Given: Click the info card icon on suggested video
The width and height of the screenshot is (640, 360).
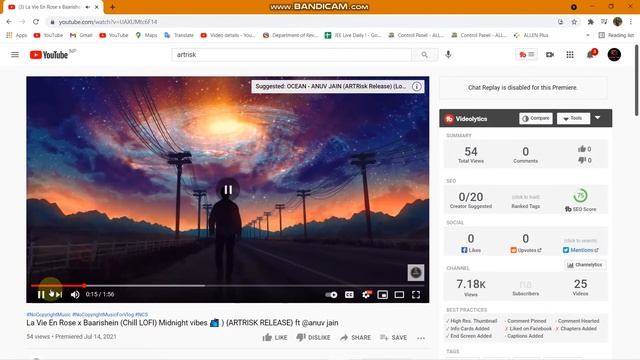Looking at the screenshot, I should [x=416, y=87].
